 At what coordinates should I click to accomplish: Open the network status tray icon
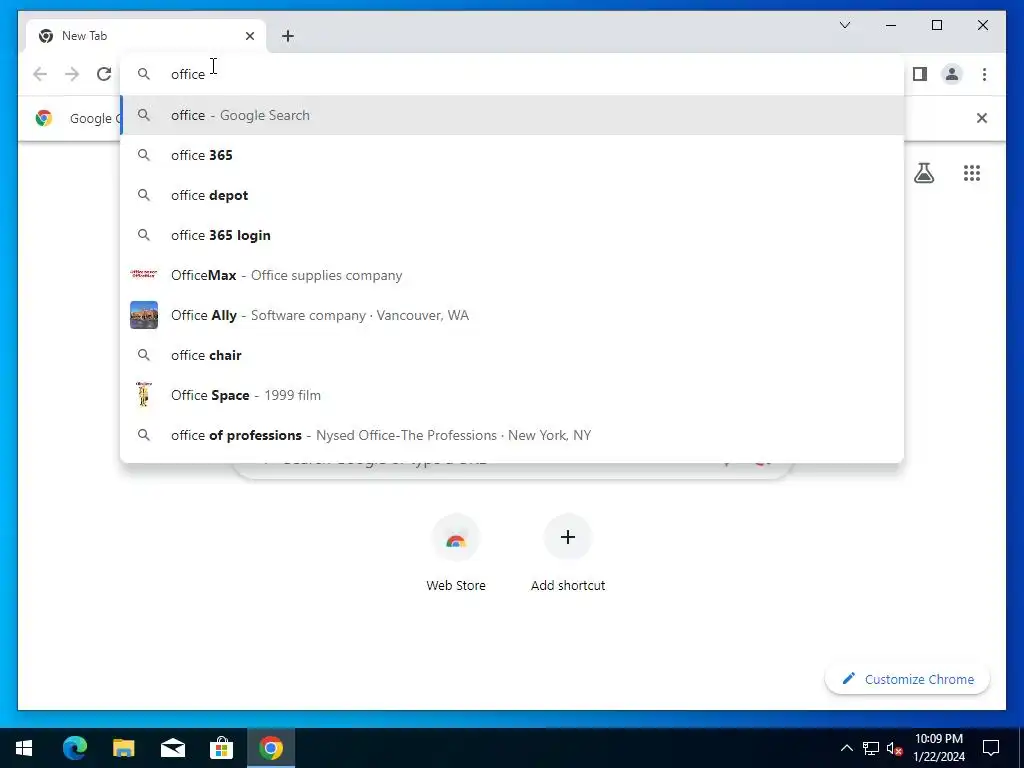click(871, 748)
